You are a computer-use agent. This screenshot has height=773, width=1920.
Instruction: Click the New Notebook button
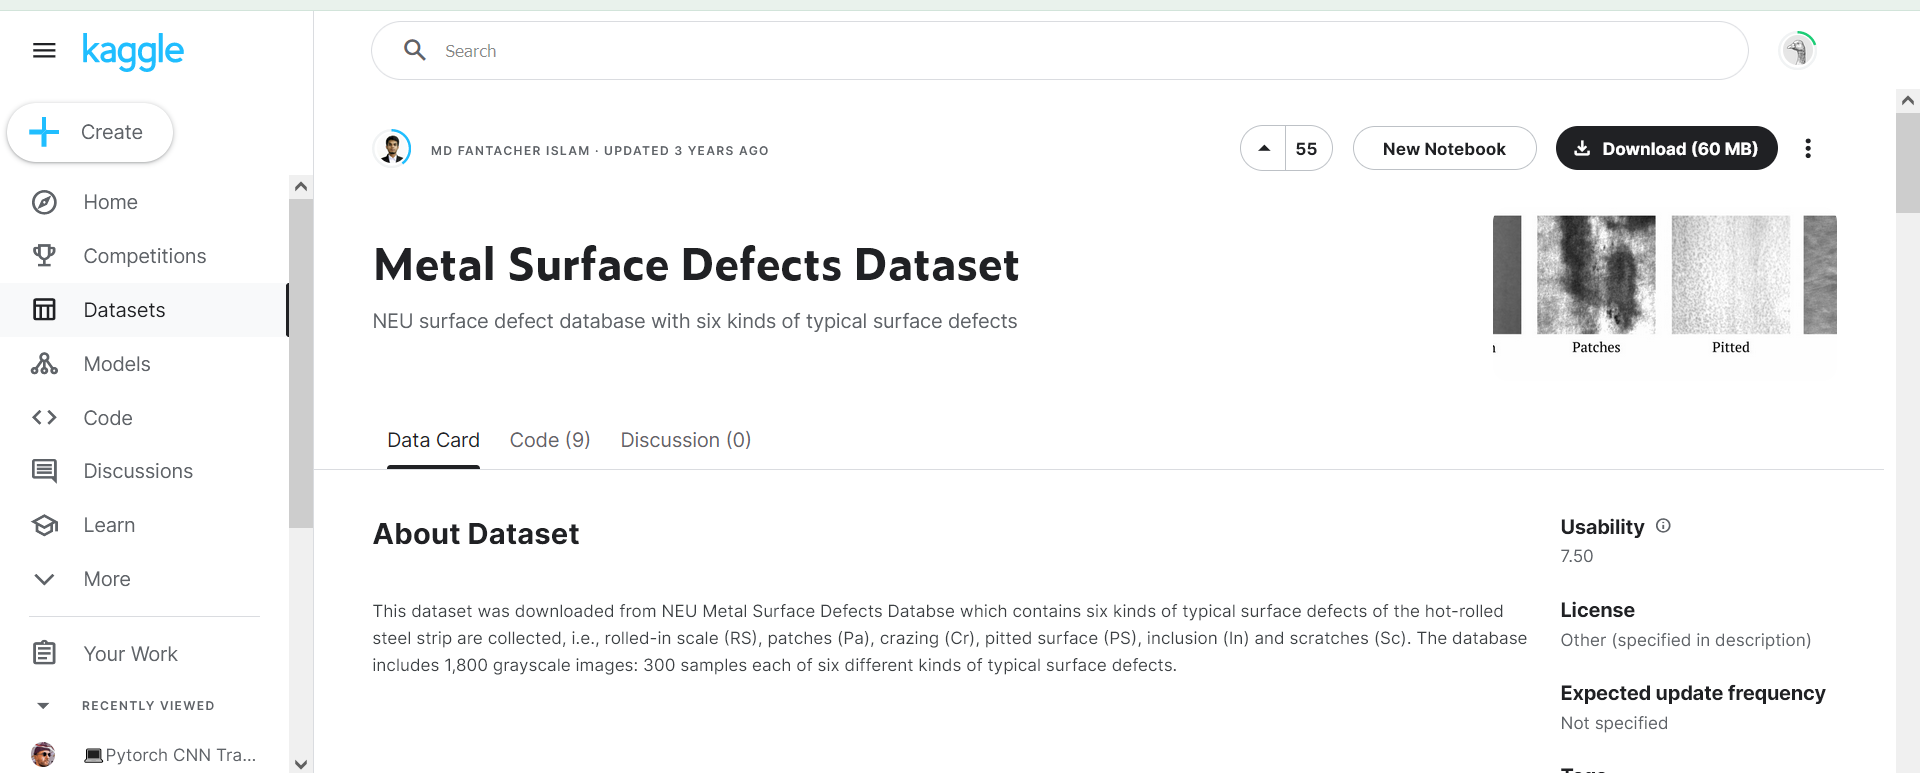(1443, 149)
